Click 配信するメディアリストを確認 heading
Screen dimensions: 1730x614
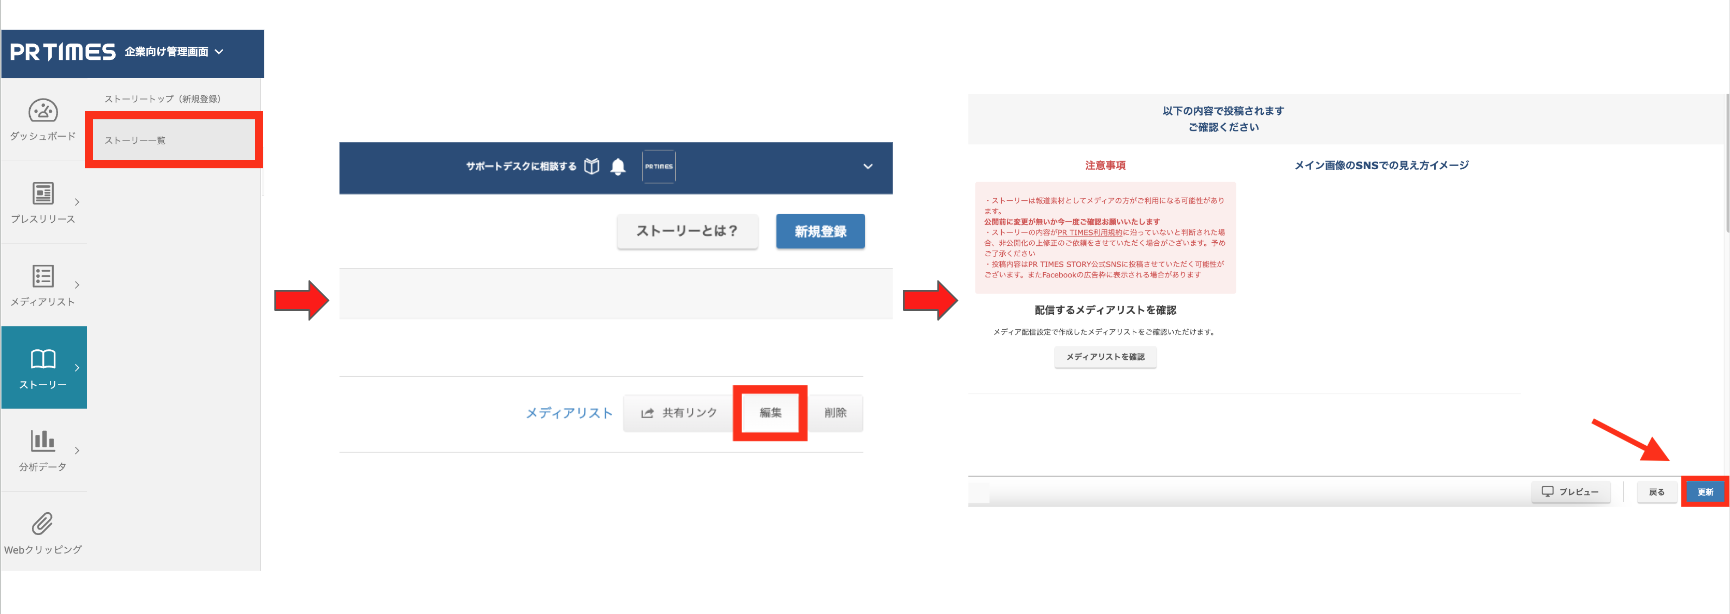click(1105, 310)
